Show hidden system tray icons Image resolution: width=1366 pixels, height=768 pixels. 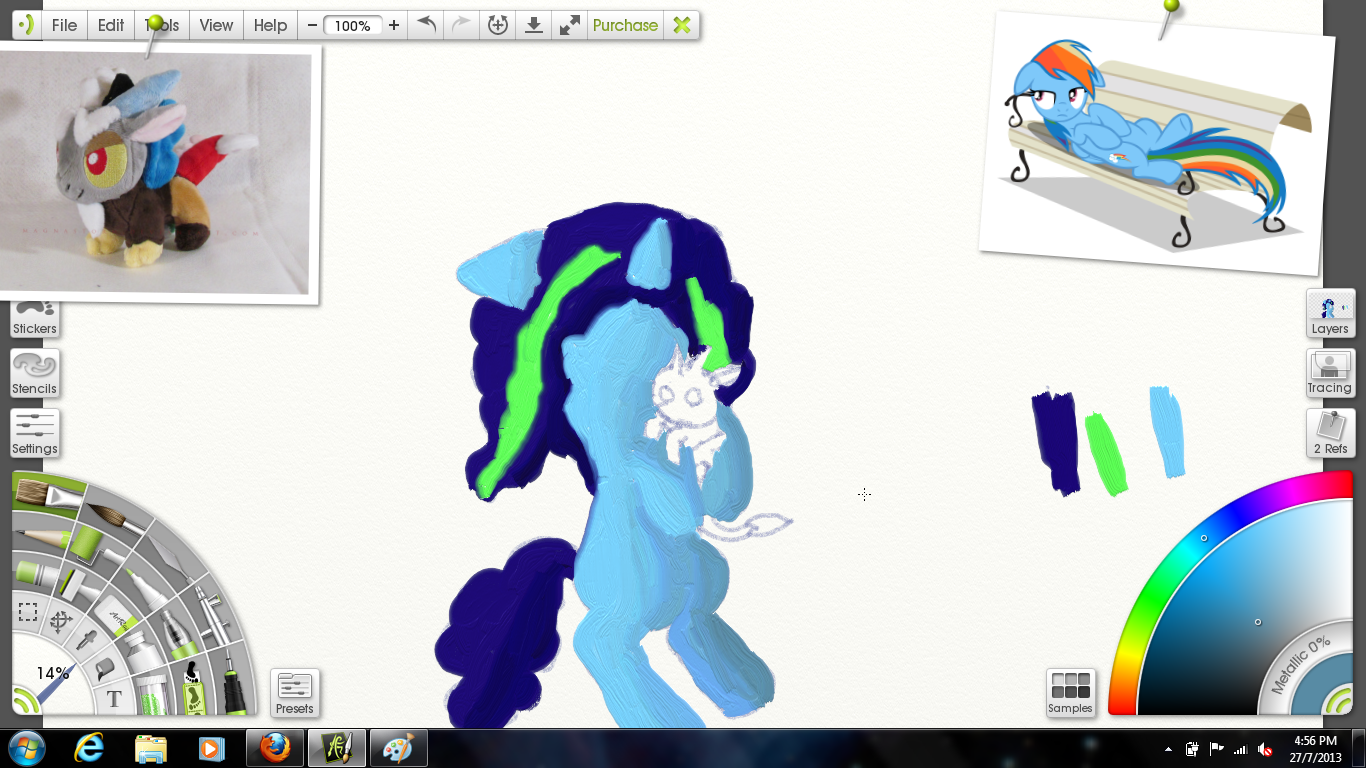click(1168, 748)
